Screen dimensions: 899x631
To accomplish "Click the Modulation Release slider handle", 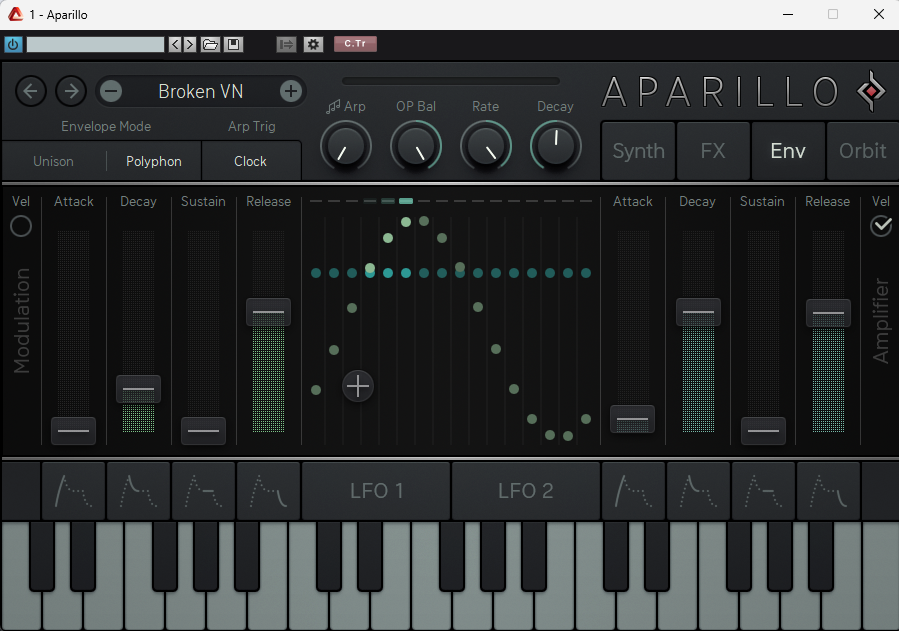I will click(x=268, y=312).
